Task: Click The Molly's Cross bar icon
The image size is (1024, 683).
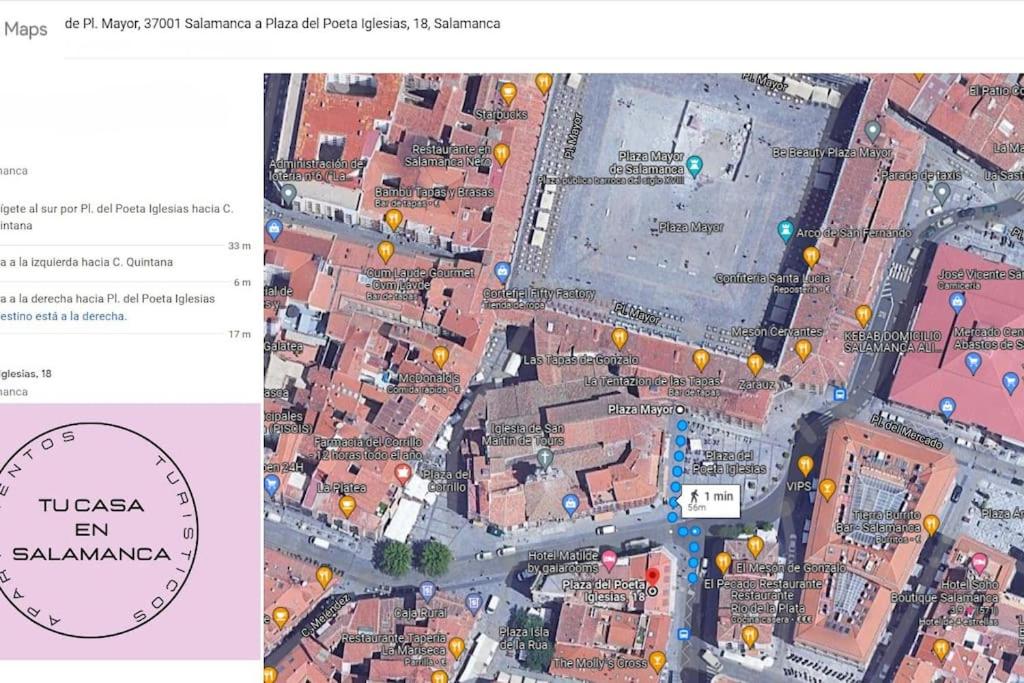Action: tap(658, 661)
